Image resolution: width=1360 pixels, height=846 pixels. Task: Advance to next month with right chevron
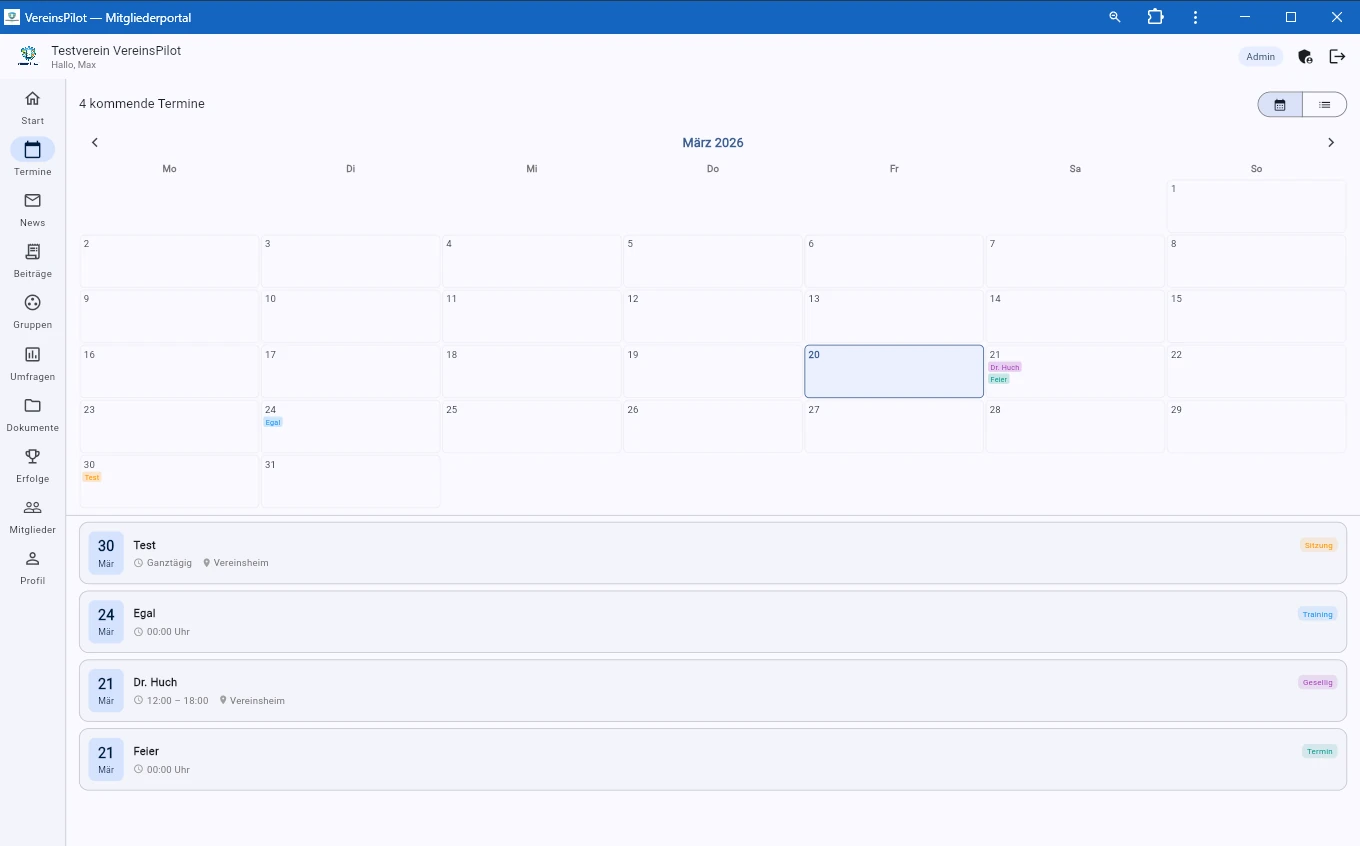pos(1330,143)
